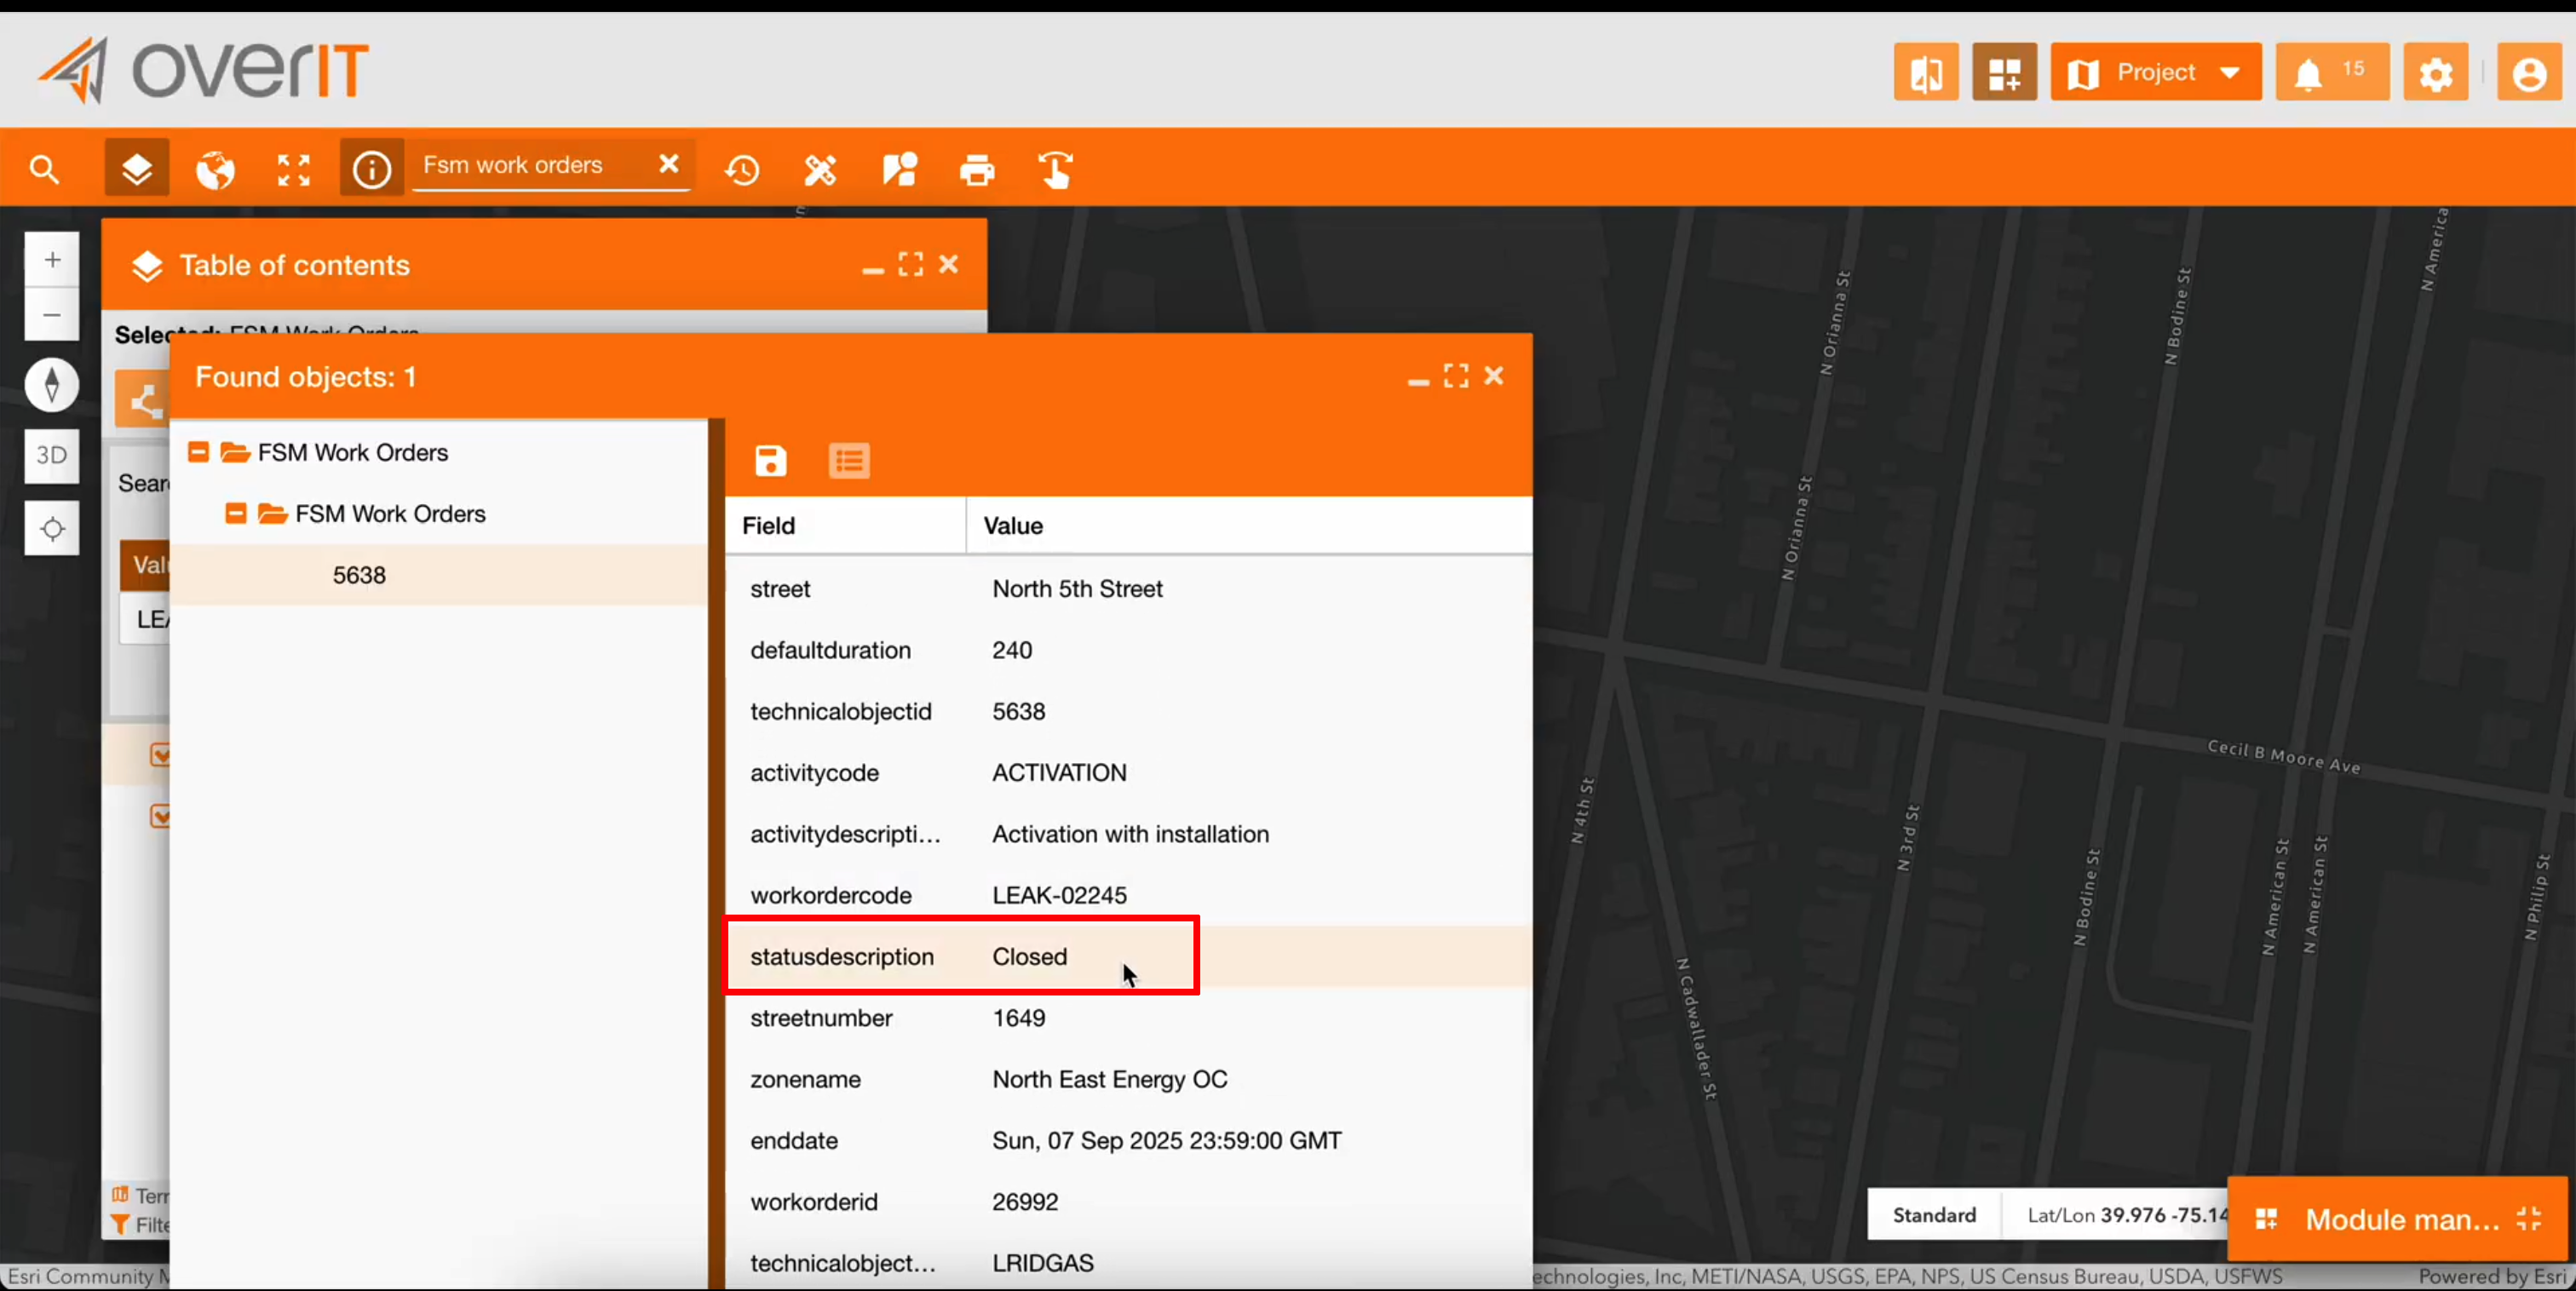Collapse the Module manager with shrink icon

pos(2529,1219)
